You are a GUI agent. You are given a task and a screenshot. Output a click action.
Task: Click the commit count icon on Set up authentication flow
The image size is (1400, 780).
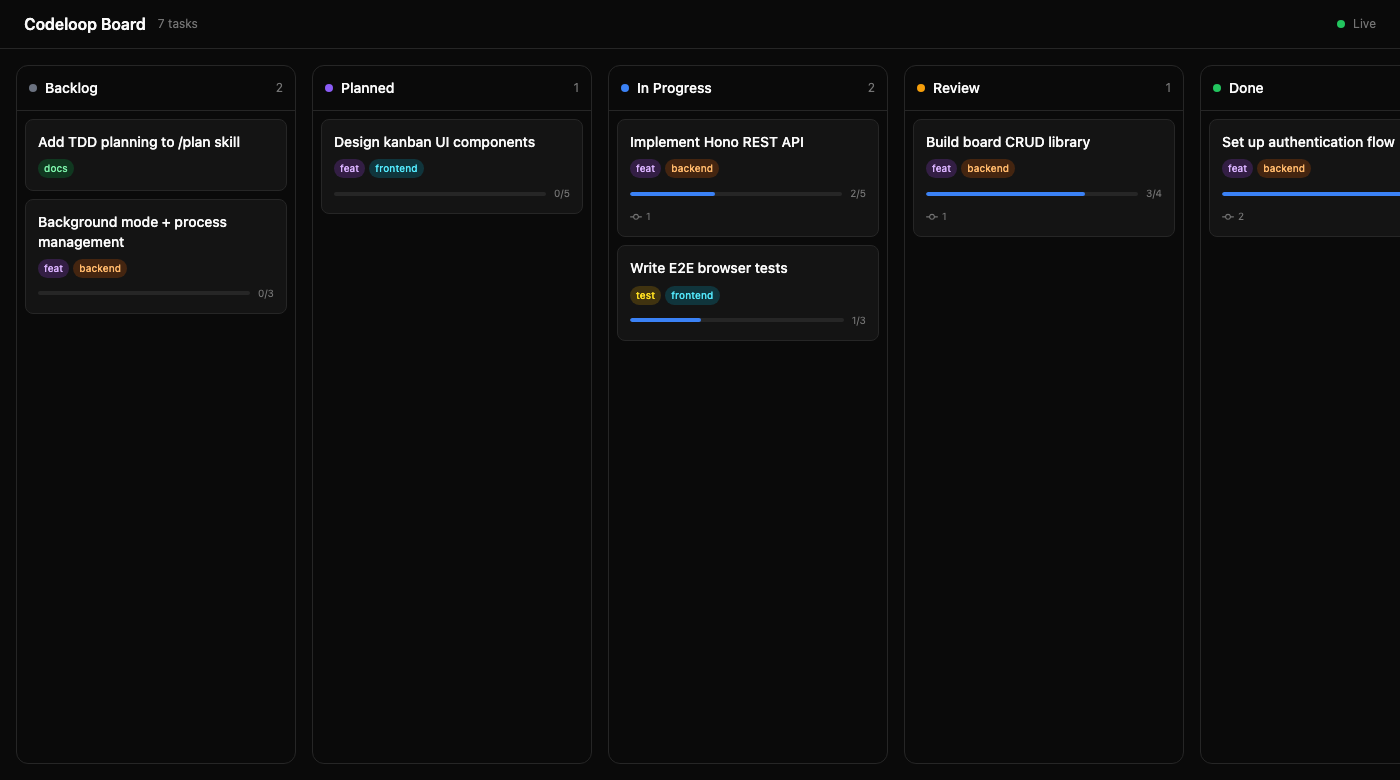1229,216
